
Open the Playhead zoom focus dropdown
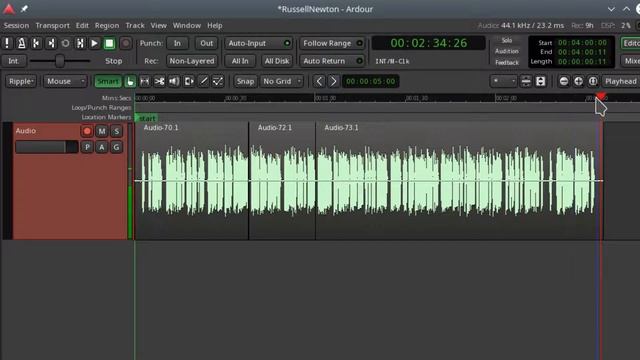pos(621,81)
